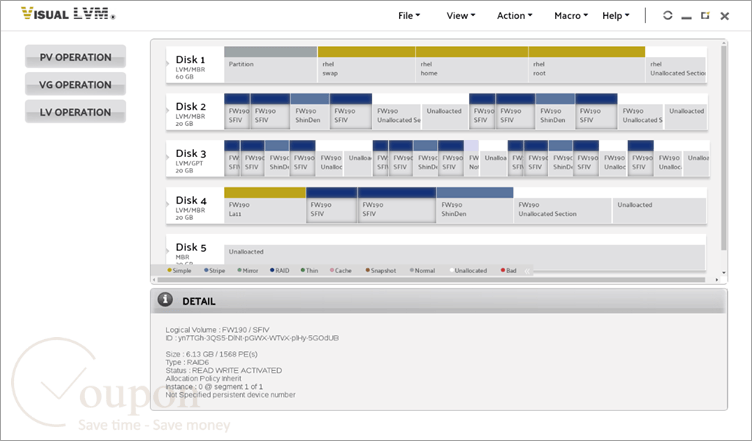
Task: Click the vertical scrollbar of disk list
Action: 724,148
